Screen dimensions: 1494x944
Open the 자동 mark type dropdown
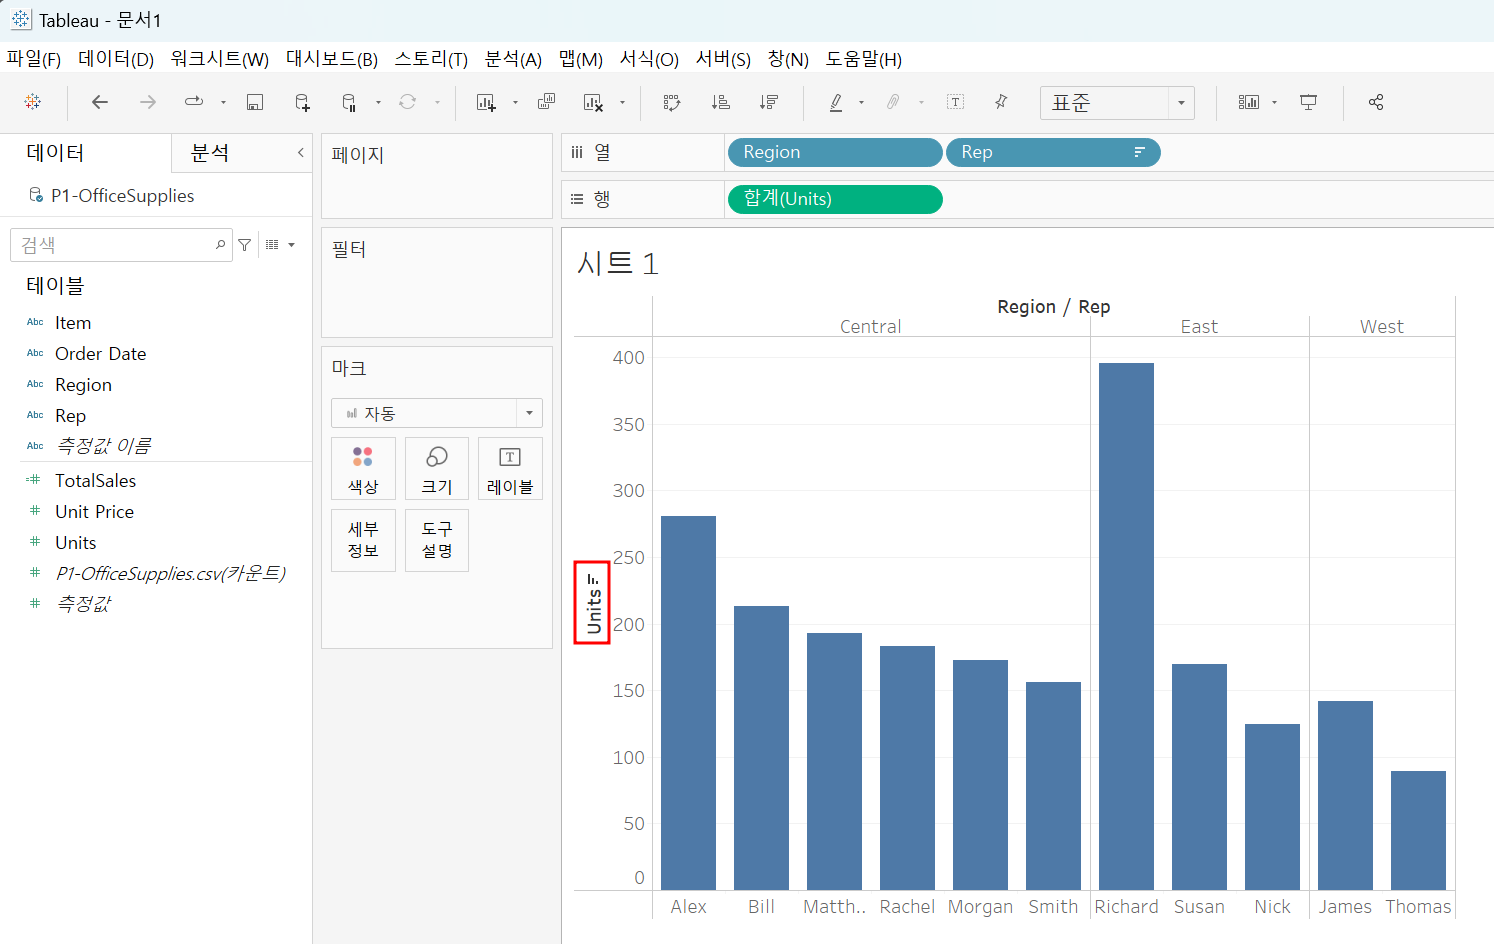click(x=529, y=413)
